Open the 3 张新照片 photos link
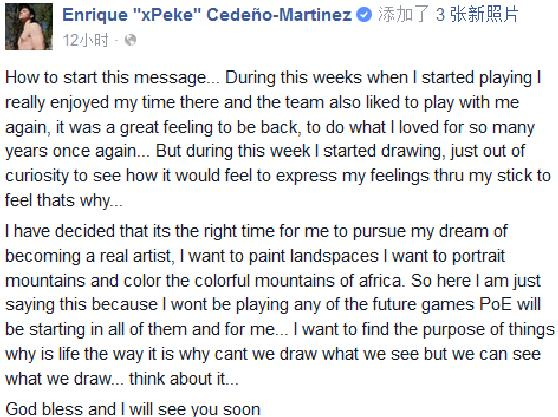558x417 pixels. coord(477,15)
